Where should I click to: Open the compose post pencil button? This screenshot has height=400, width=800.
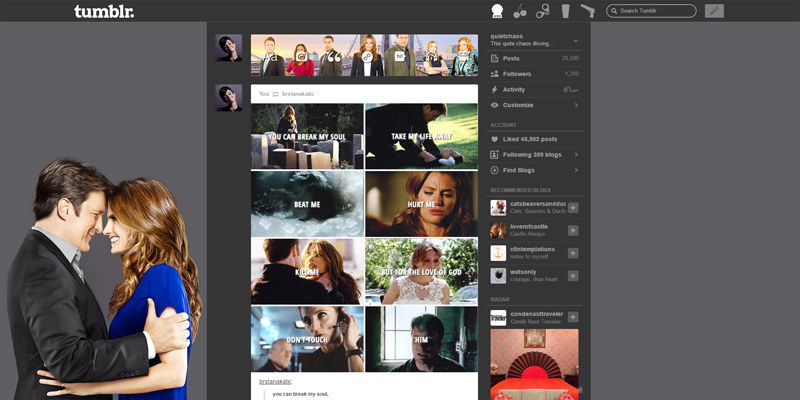[714, 11]
